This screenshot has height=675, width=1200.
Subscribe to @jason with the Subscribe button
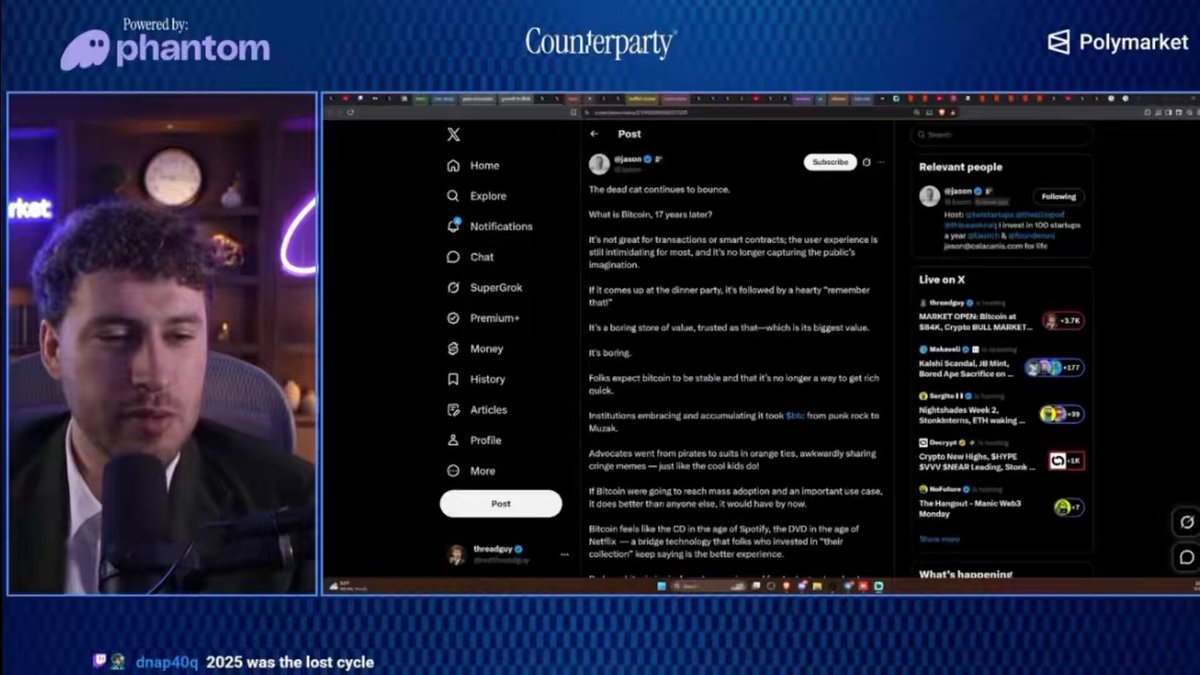point(830,162)
